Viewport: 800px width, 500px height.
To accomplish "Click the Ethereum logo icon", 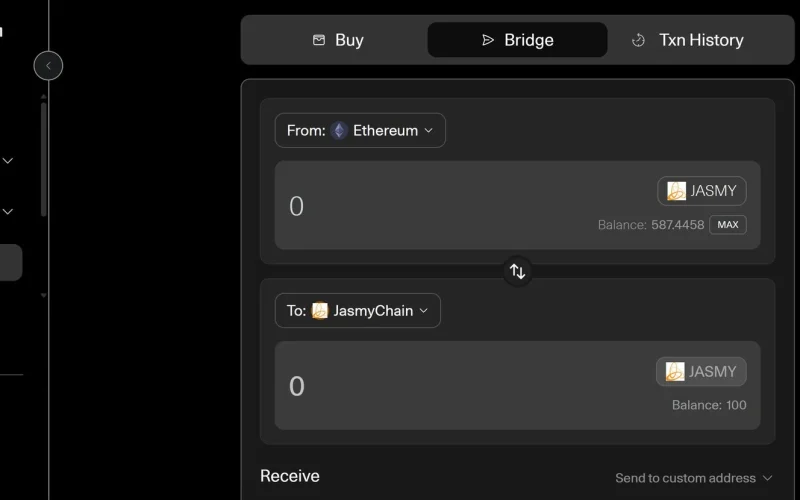I will coord(339,131).
